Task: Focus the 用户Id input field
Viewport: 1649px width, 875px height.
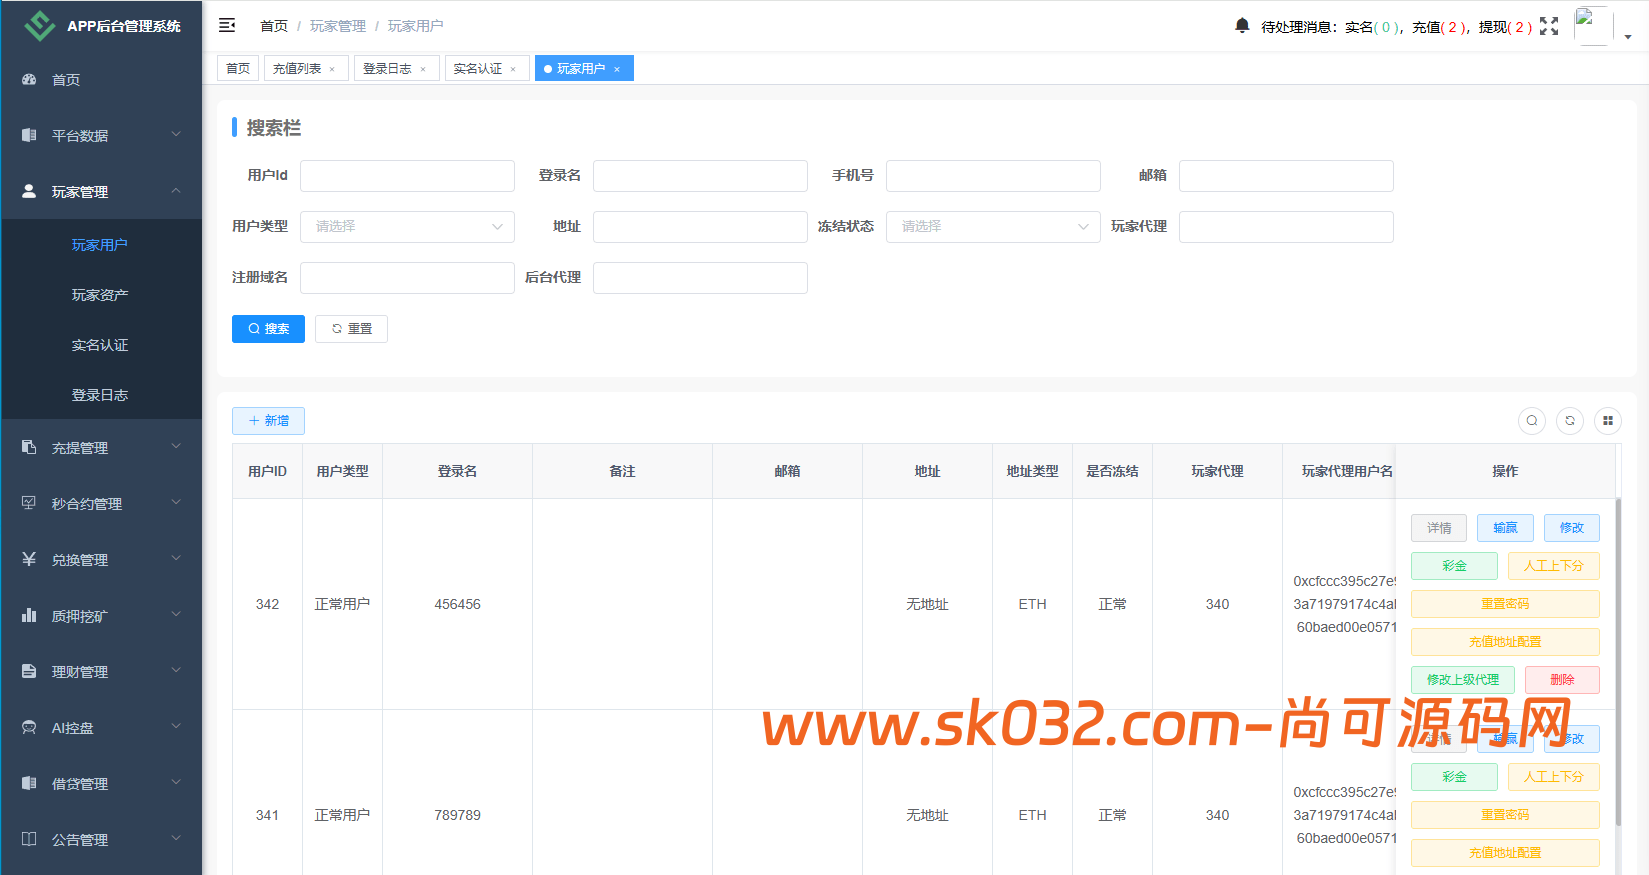Action: point(407,176)
